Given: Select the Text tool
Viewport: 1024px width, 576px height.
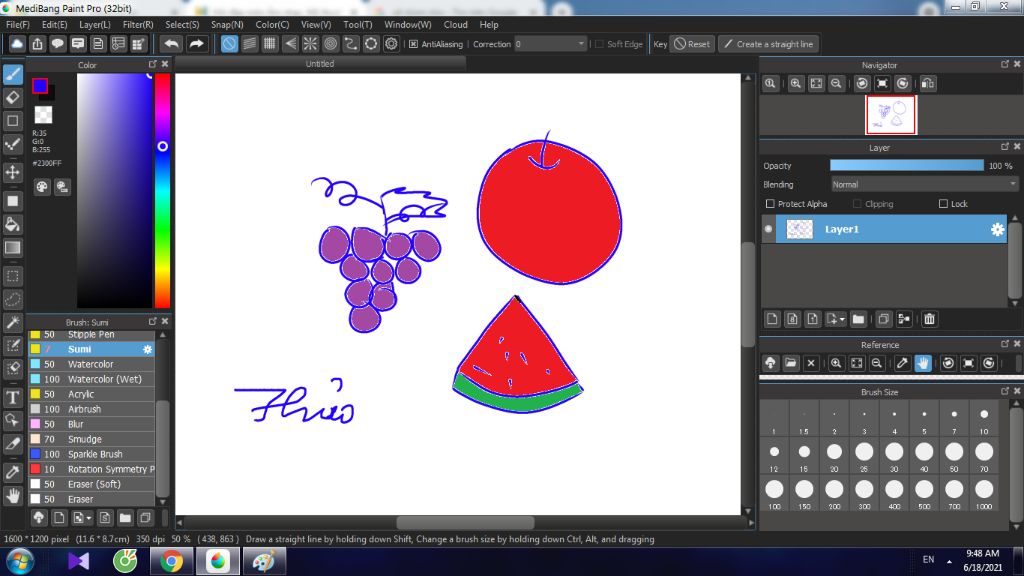Looking at the screenshot, I should (12, 397).
